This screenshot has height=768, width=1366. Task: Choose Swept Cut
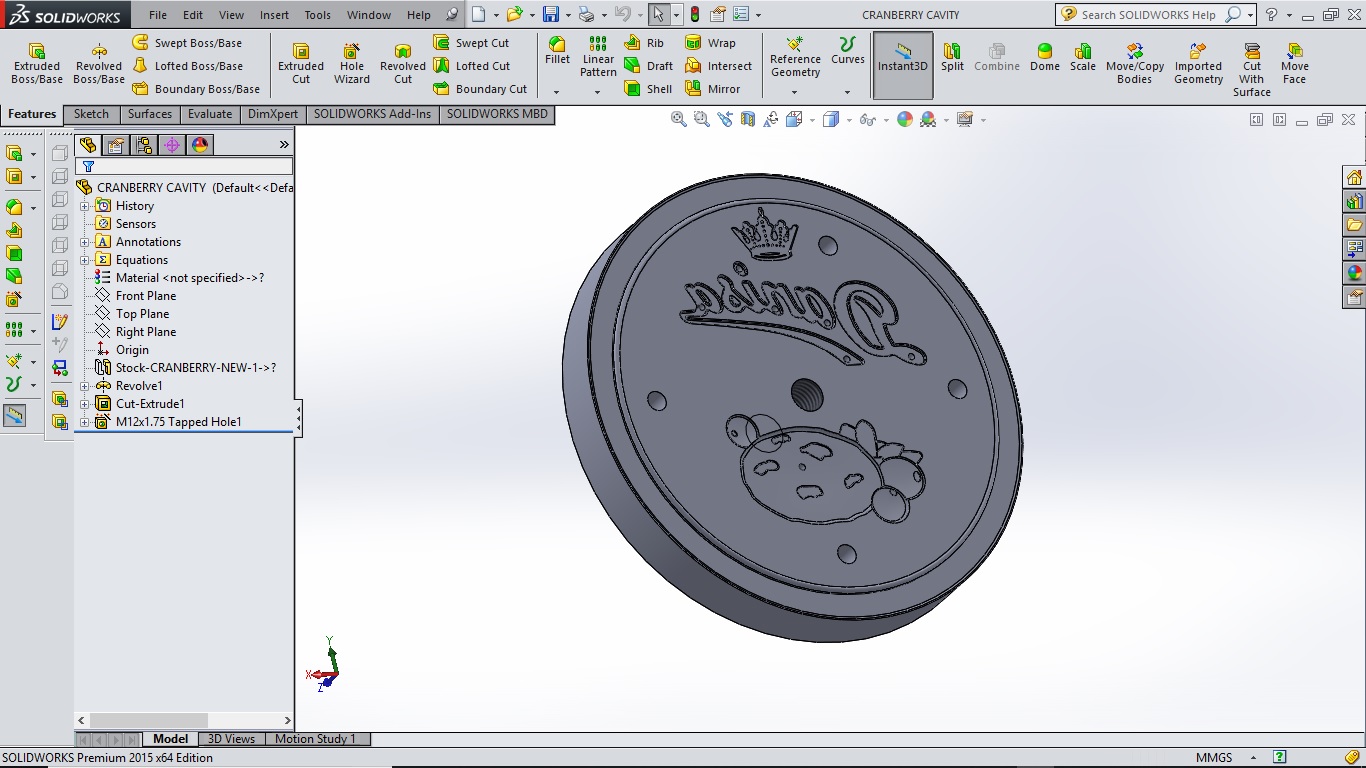[x=471, y=43]
